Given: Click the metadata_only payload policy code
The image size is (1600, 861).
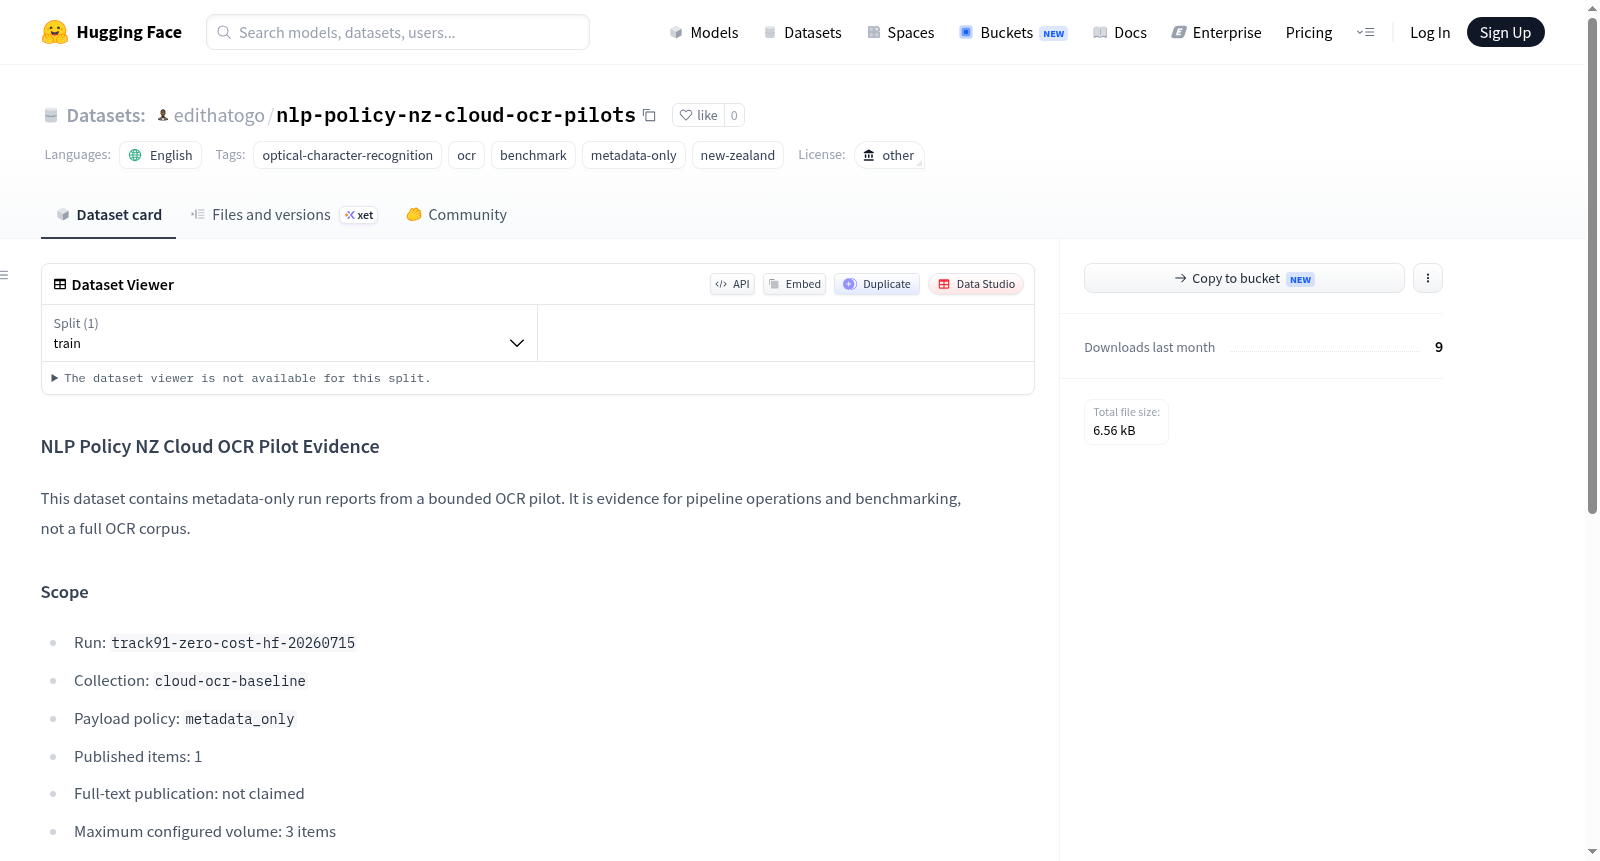Looking at the screenshot, I should point(240,719).
